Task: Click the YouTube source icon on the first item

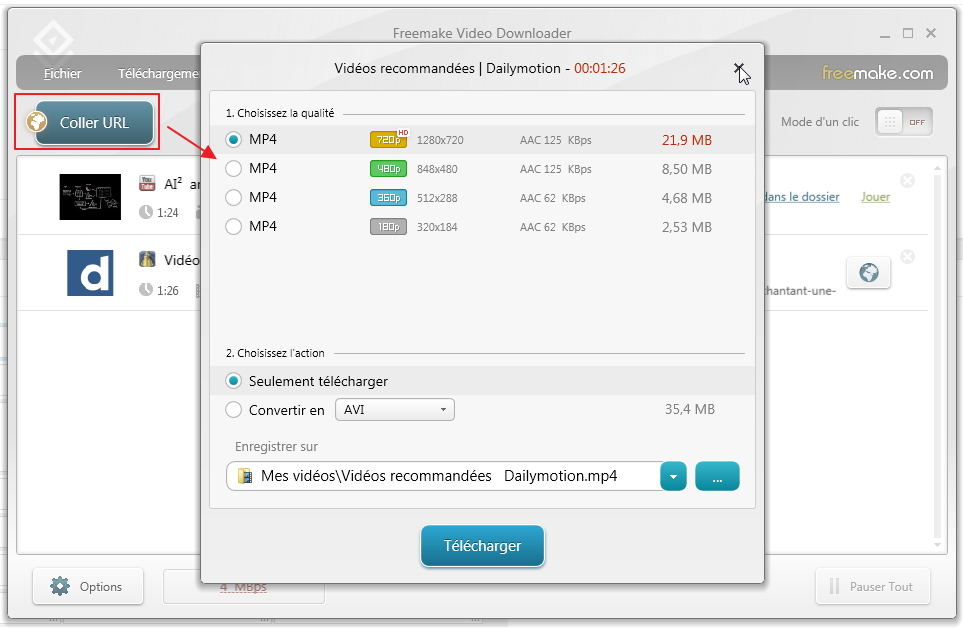Action: [x=147, y=183]
